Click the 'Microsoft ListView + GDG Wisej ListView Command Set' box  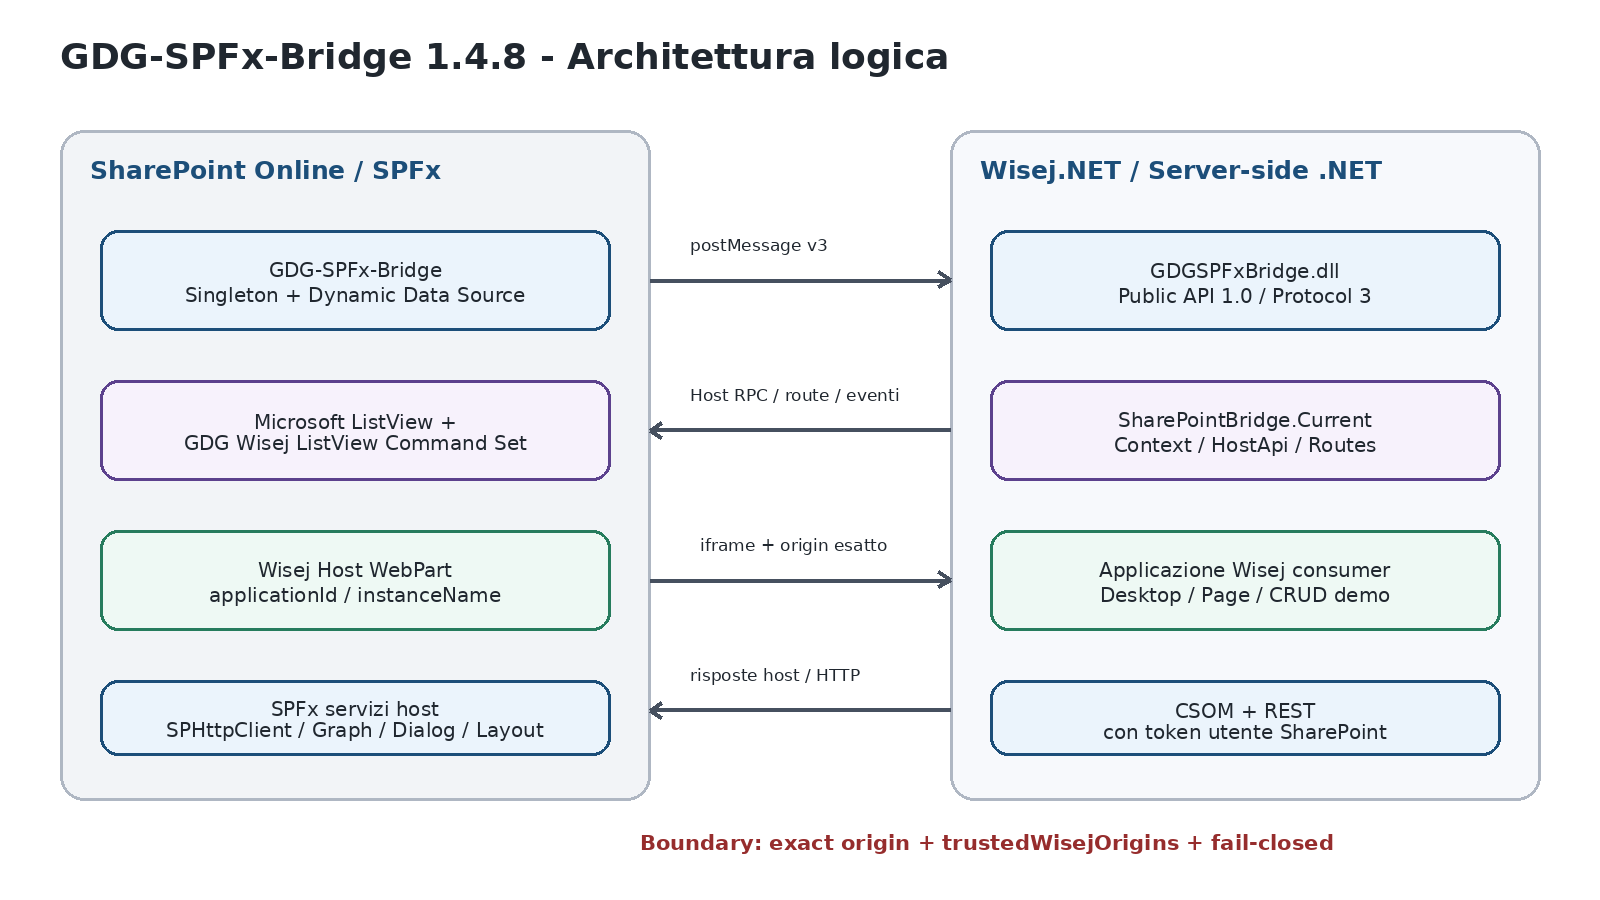click(355, 431)
